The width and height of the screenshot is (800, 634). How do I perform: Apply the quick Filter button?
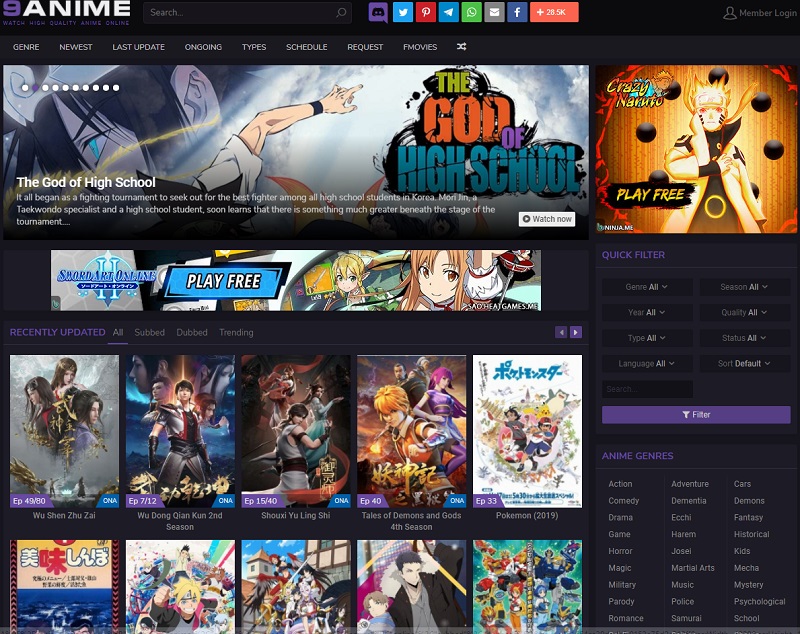pos(696,414)
